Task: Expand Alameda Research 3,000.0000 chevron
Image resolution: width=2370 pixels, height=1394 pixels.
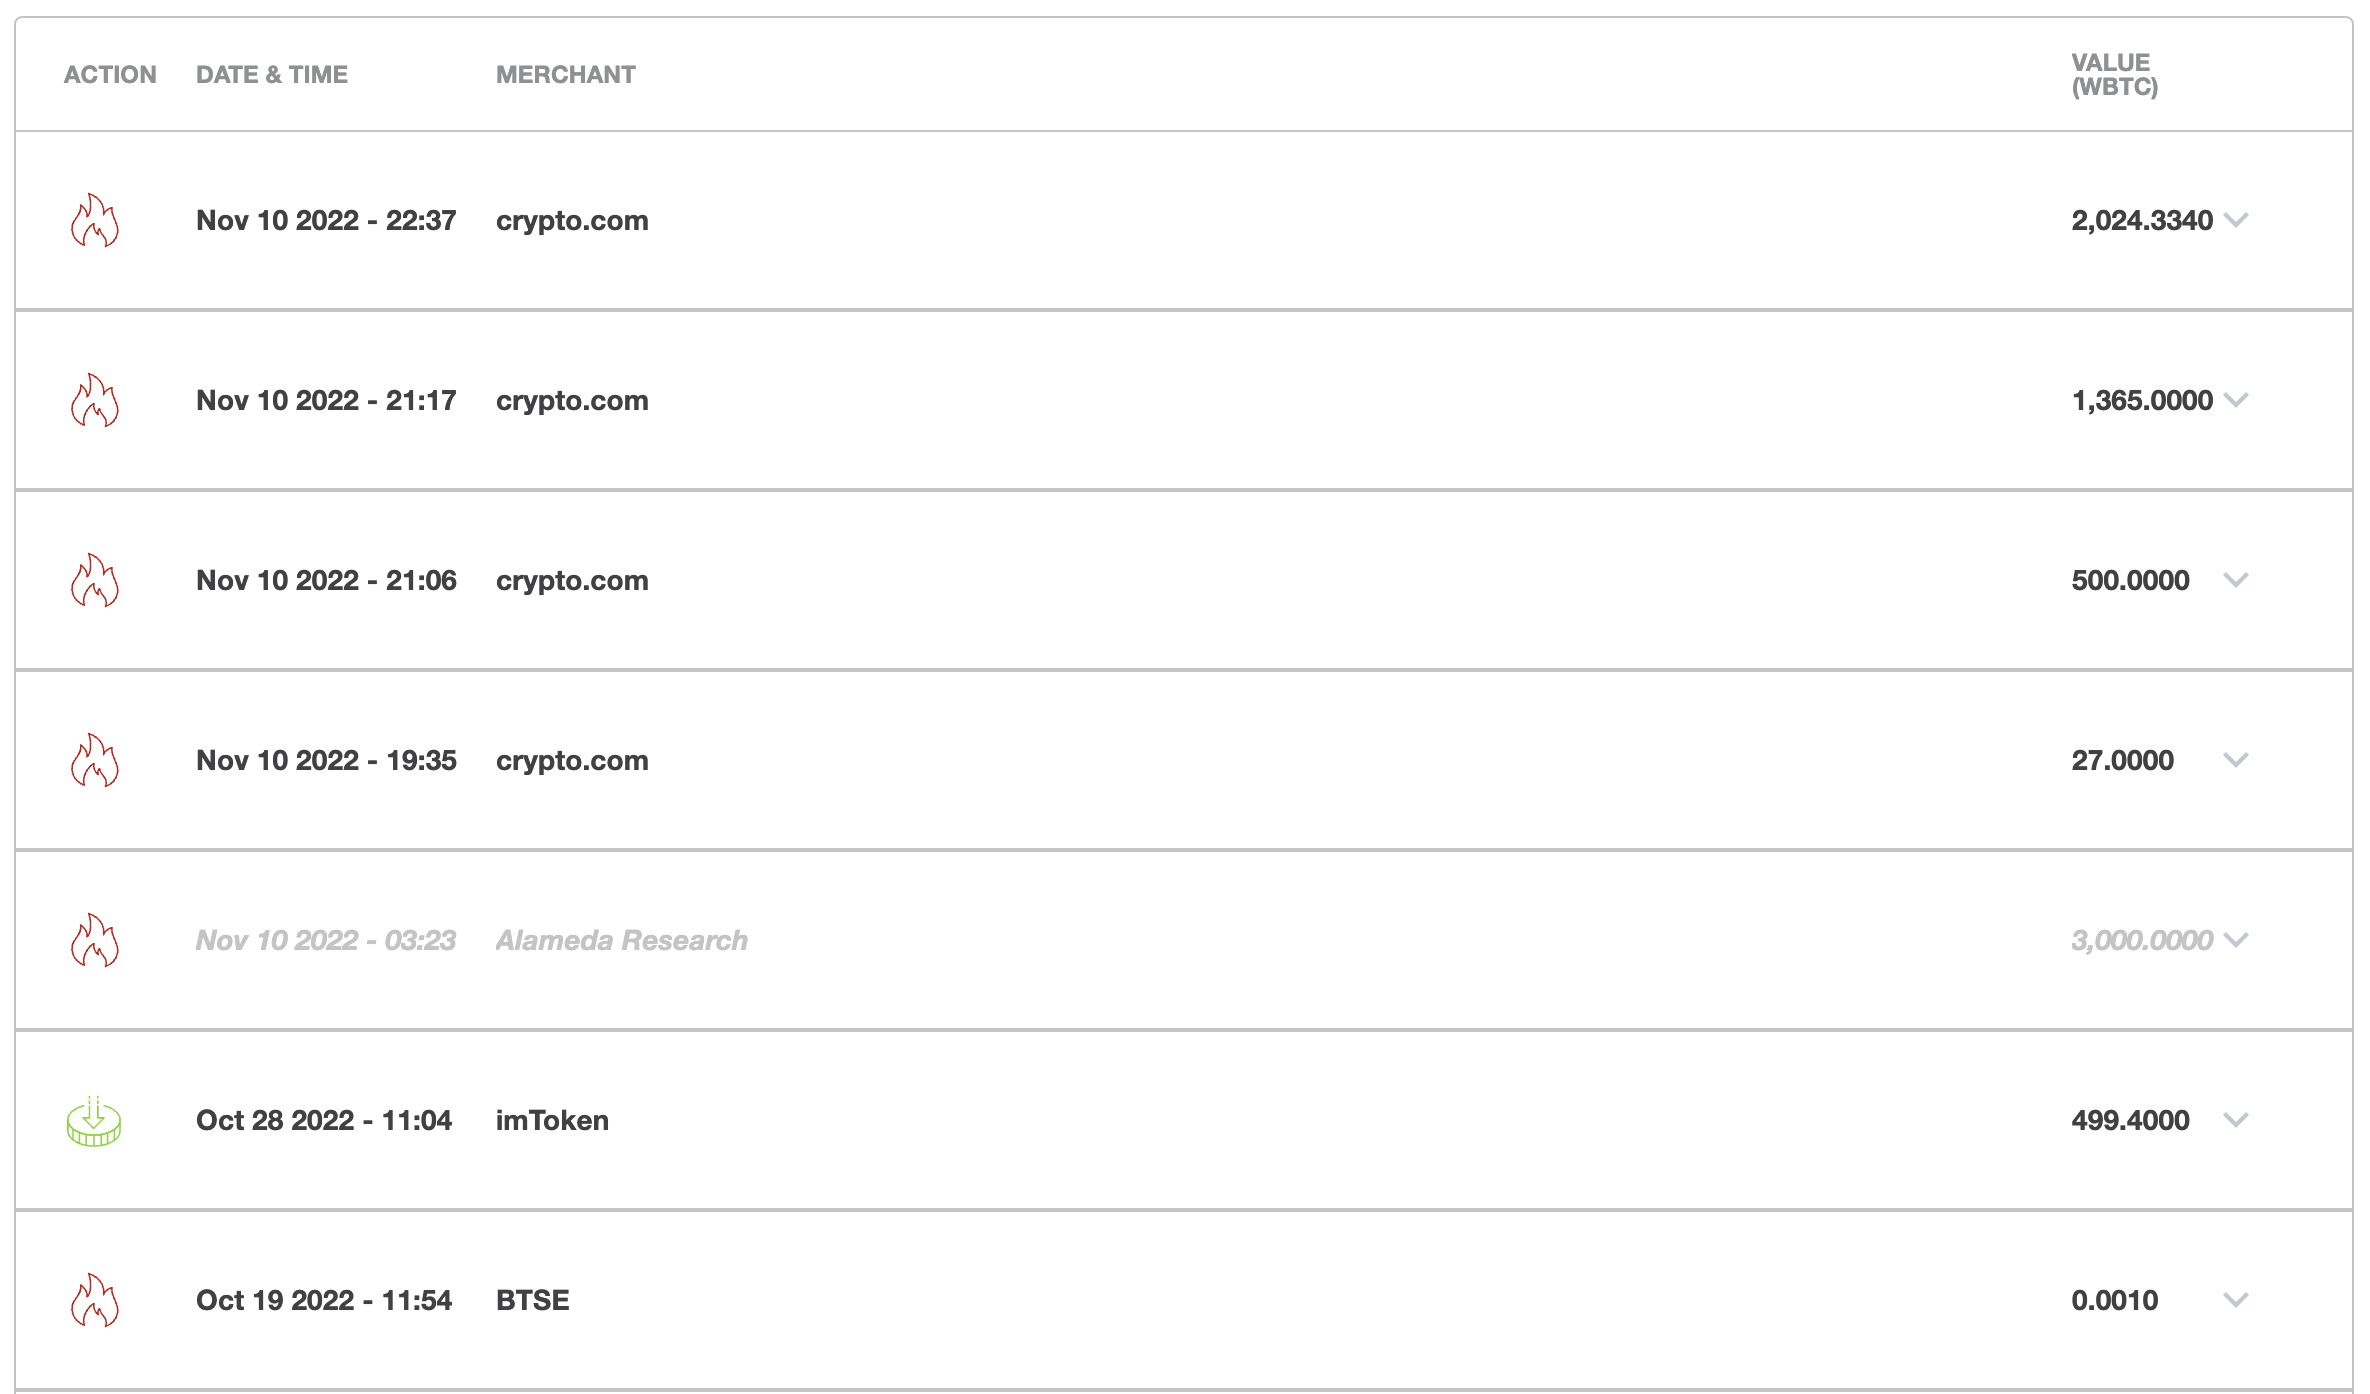Action: pyautogui.click(x=2236, y=940)
